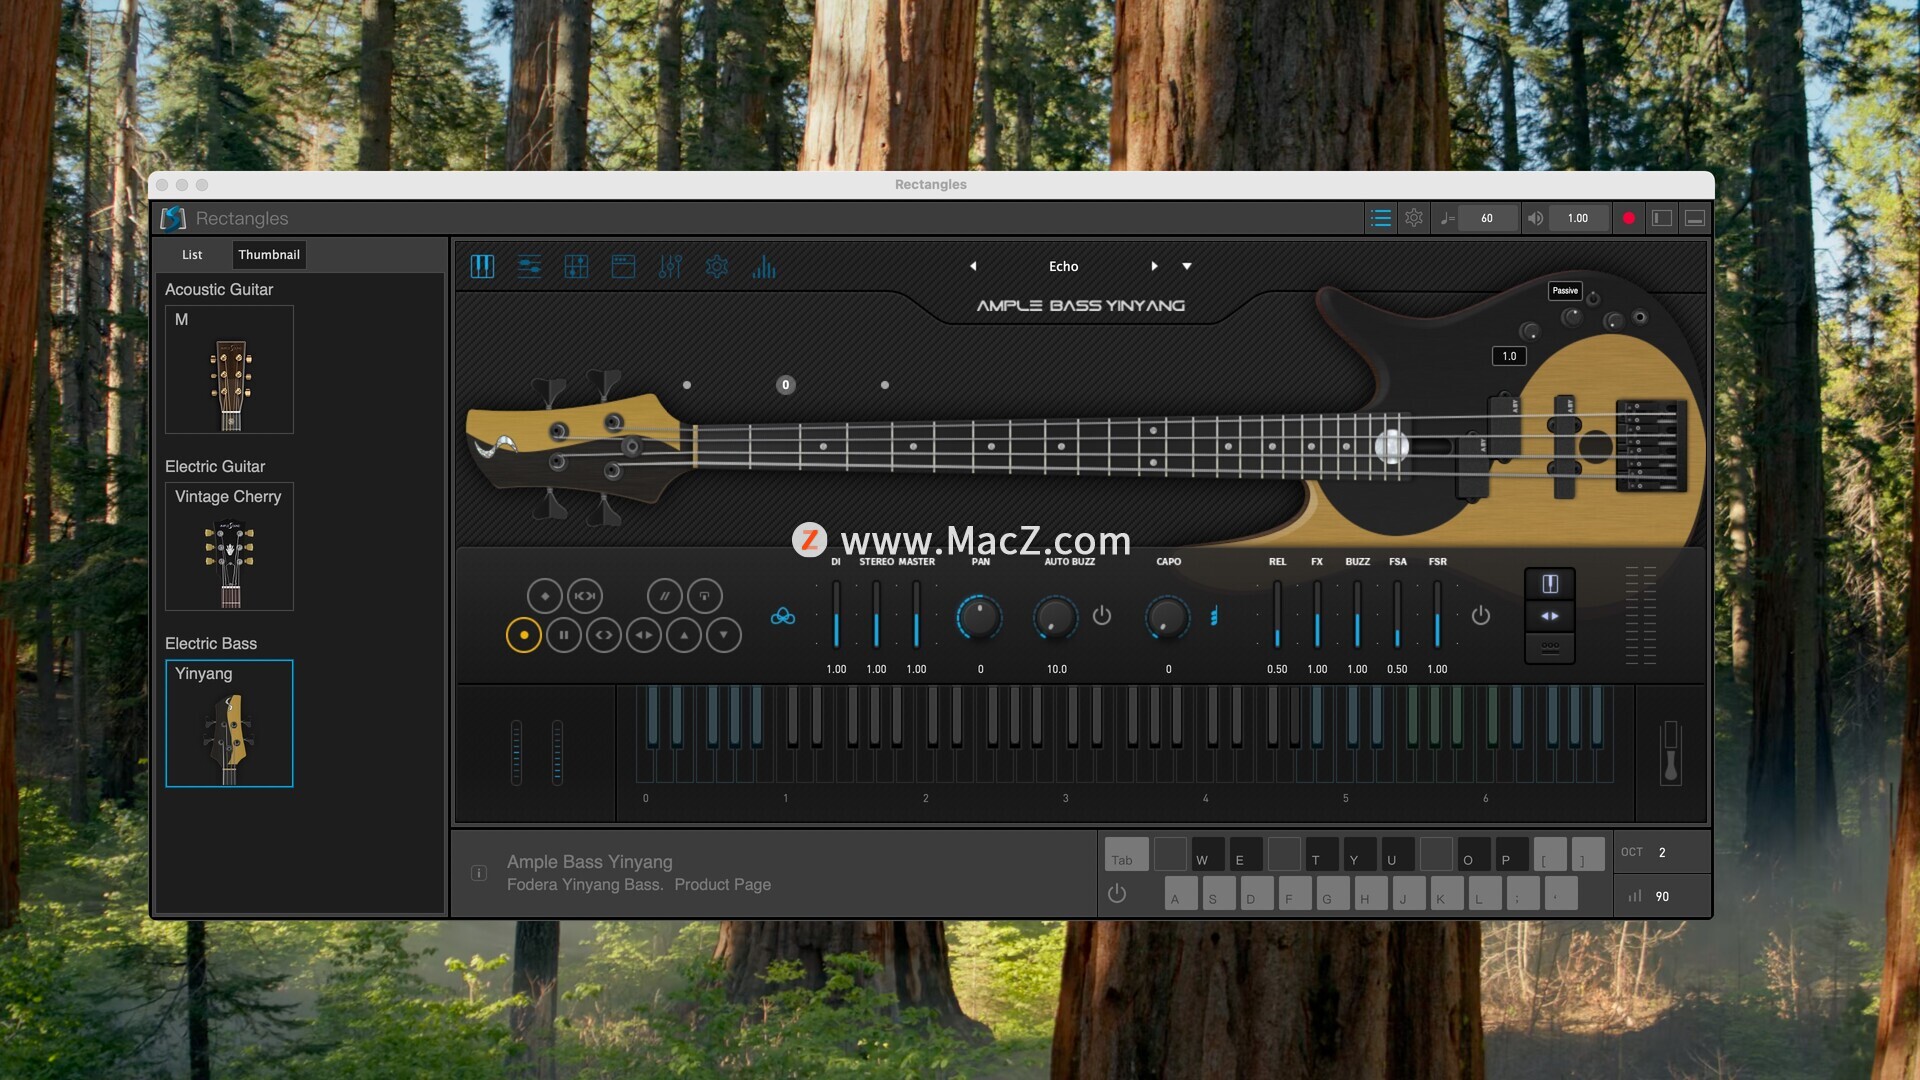Open the strummer panel icon with horizontal sliders
This screenshot has height=1080, width=1920.
pyautogui.click(x=529, y=266)
